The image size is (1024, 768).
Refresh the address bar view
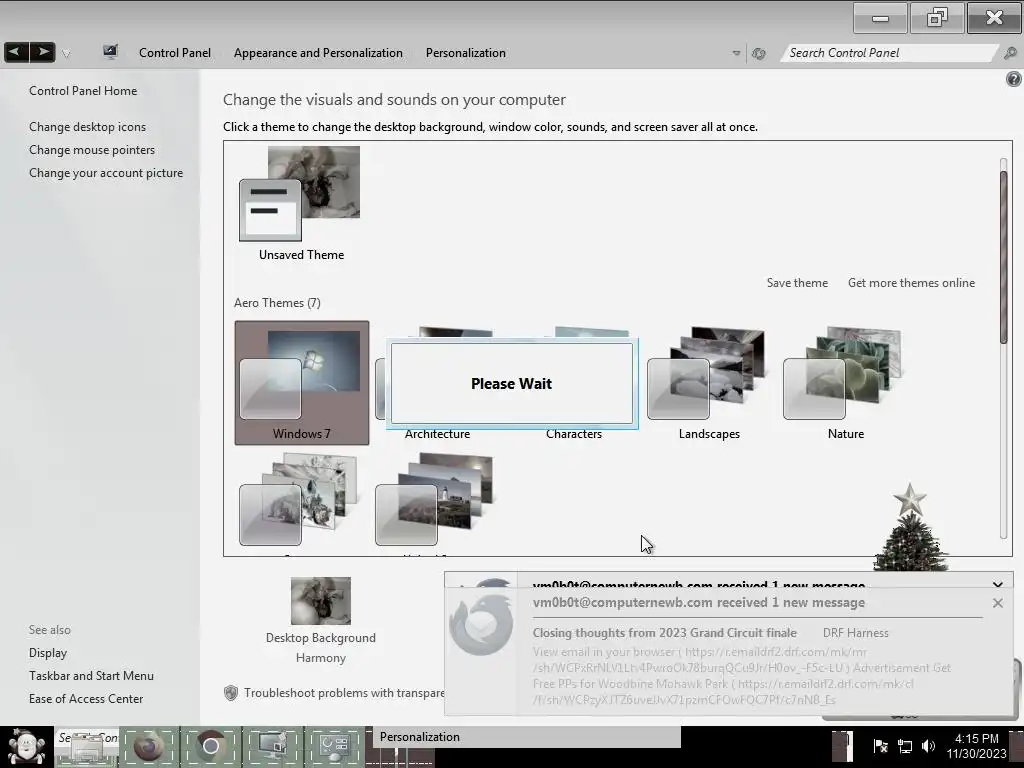758,54
